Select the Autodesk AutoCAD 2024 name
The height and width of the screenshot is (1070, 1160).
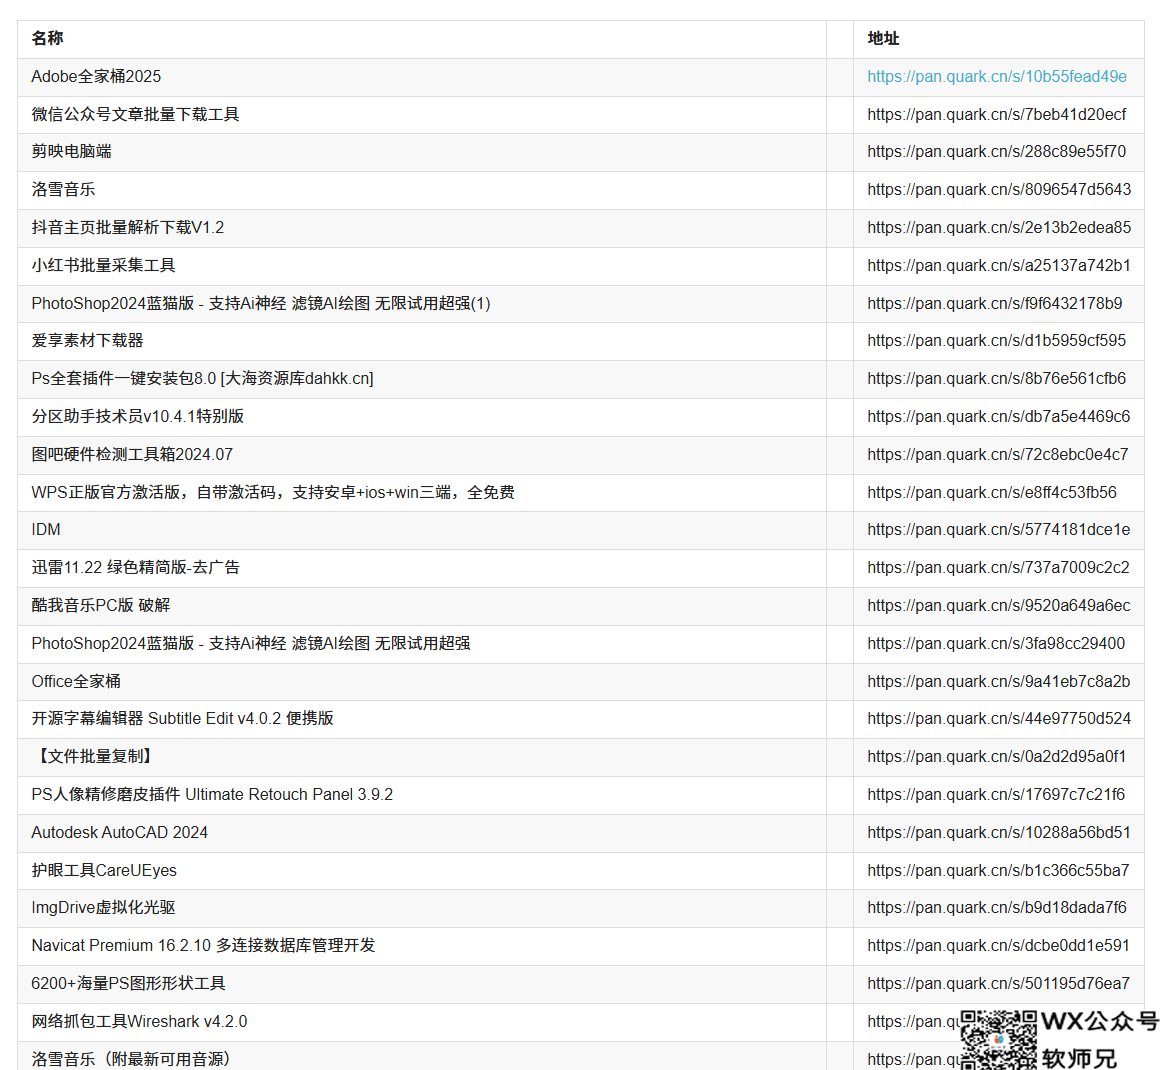coord(120,833)
